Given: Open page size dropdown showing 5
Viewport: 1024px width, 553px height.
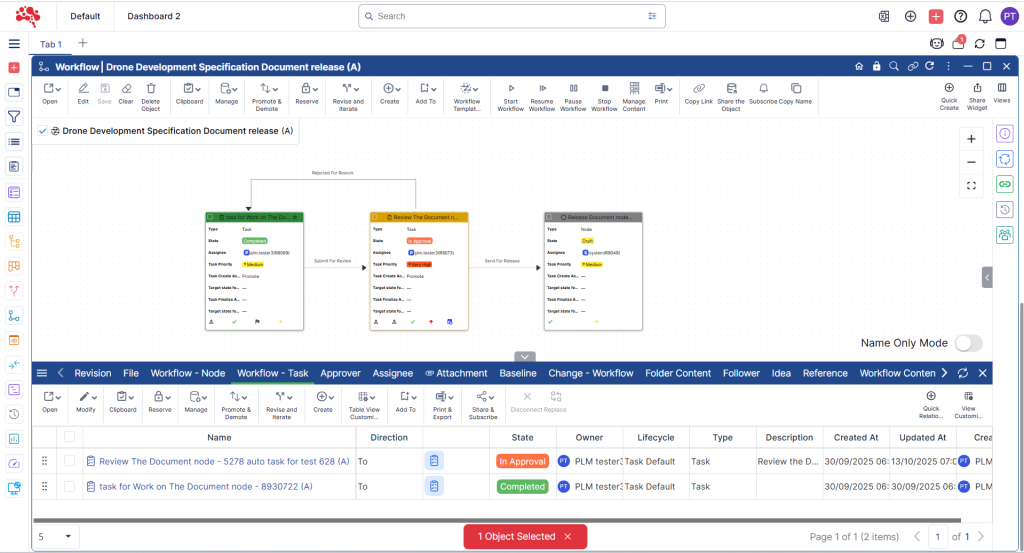Looking at the screenshot, I should 56,537.
